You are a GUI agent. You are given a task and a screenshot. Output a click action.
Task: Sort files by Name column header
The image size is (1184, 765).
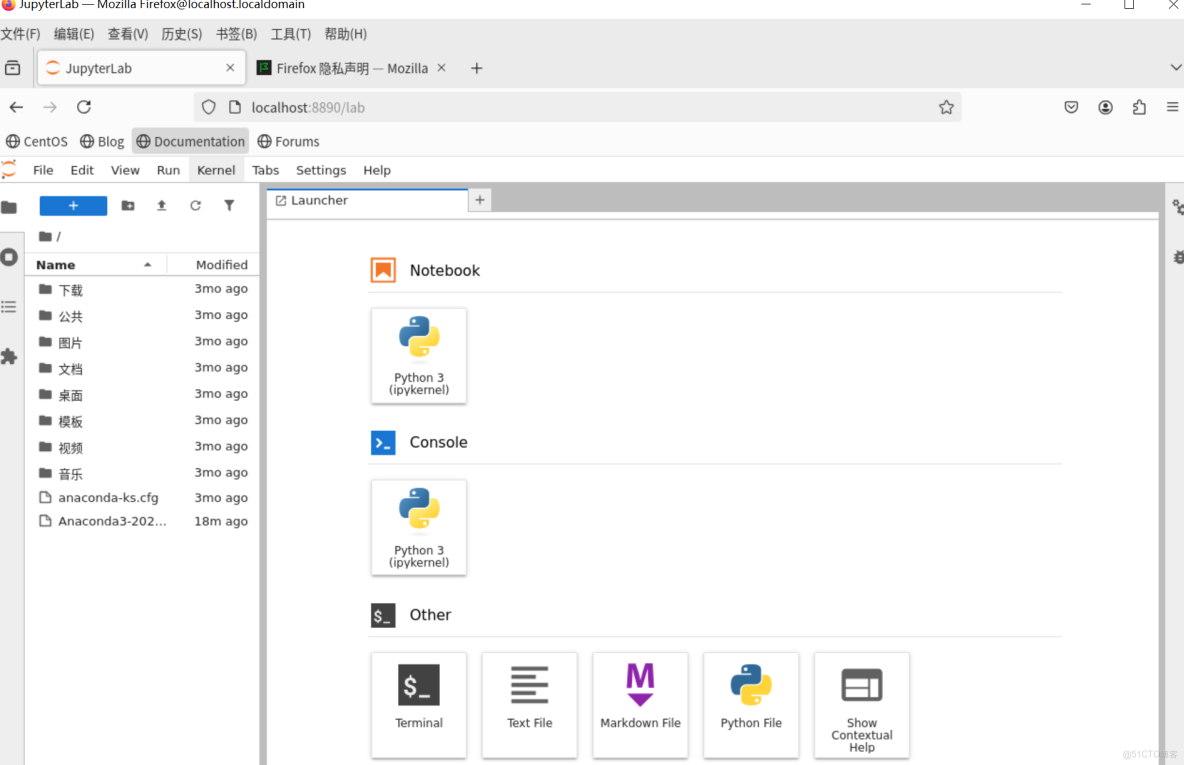tap(56, 265)
